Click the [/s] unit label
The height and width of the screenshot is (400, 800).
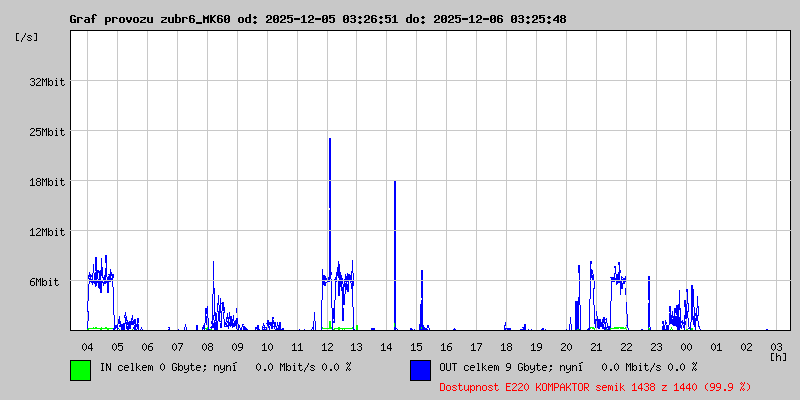(x=27, y=36)
